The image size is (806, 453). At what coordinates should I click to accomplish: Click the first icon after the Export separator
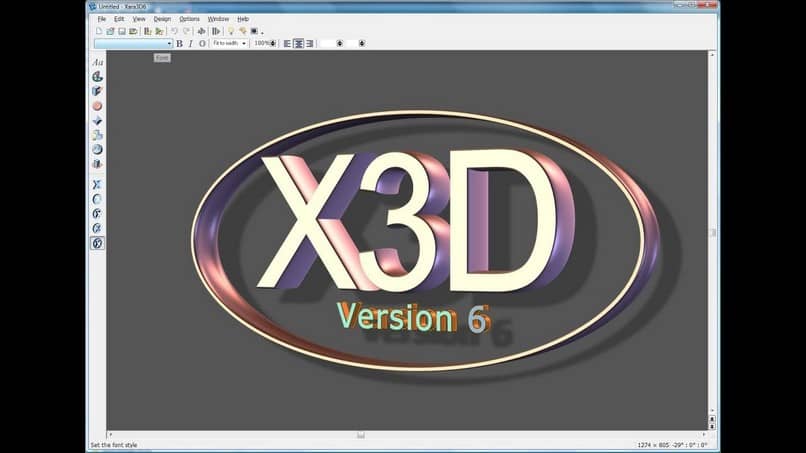point(148,31)
